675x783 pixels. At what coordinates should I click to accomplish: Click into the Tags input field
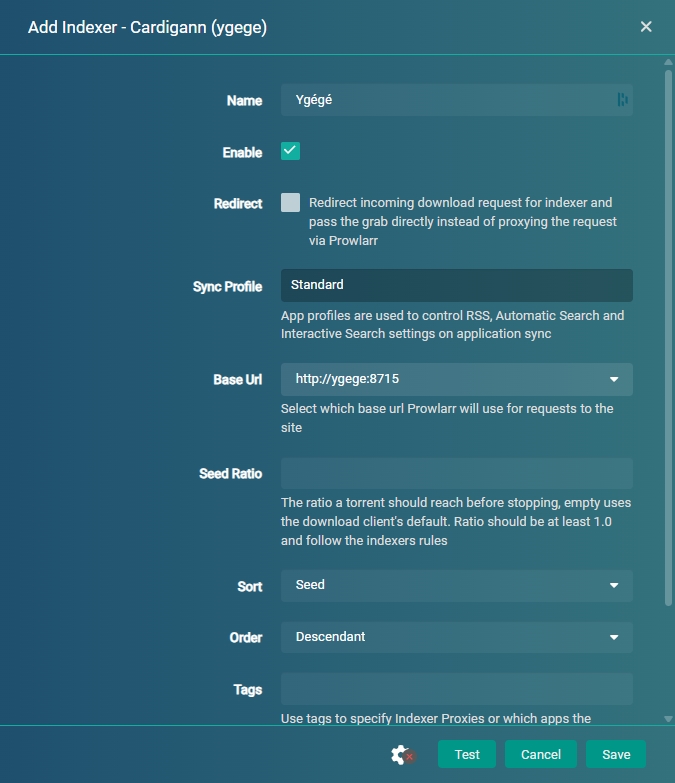[456, 689]
